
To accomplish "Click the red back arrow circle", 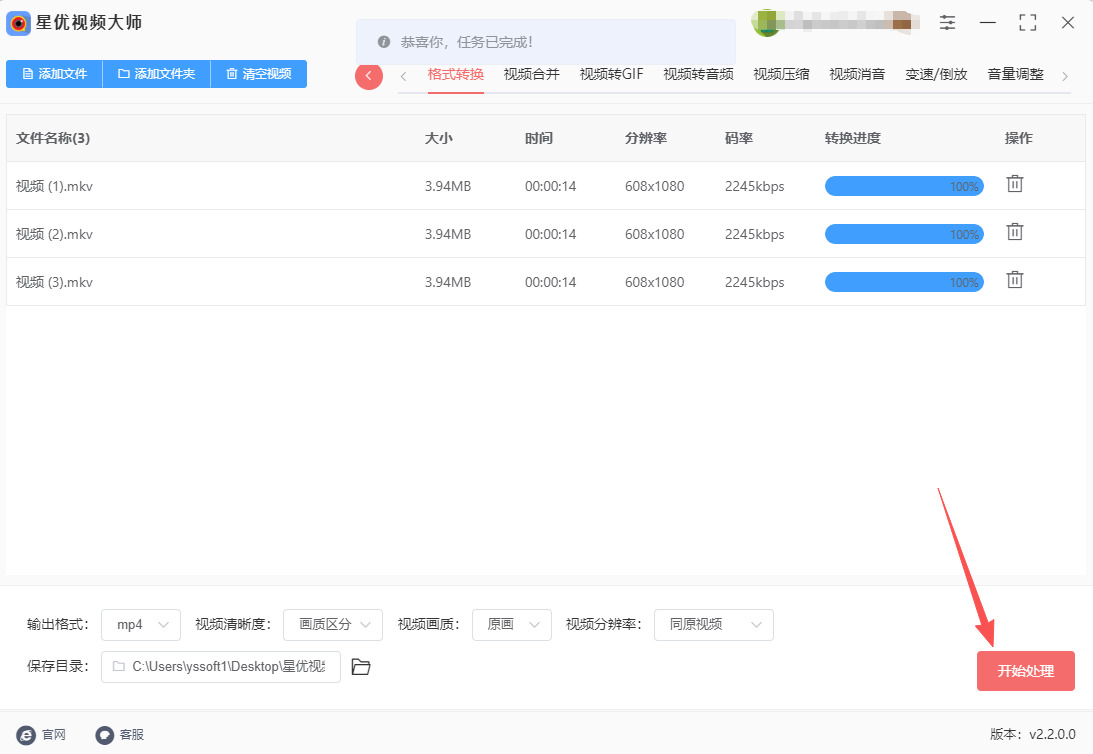I will coord(369,76).
